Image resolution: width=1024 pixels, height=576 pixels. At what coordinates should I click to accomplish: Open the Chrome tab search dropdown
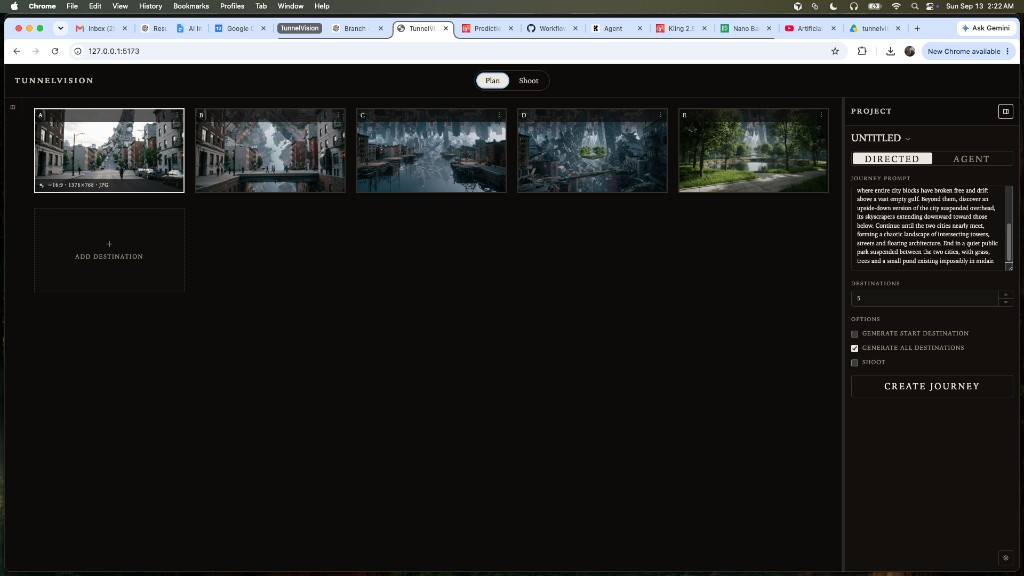(61, 28)
